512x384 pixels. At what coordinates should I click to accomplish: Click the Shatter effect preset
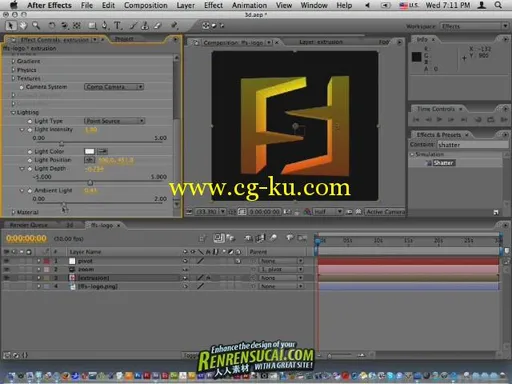tap(443, 163)
